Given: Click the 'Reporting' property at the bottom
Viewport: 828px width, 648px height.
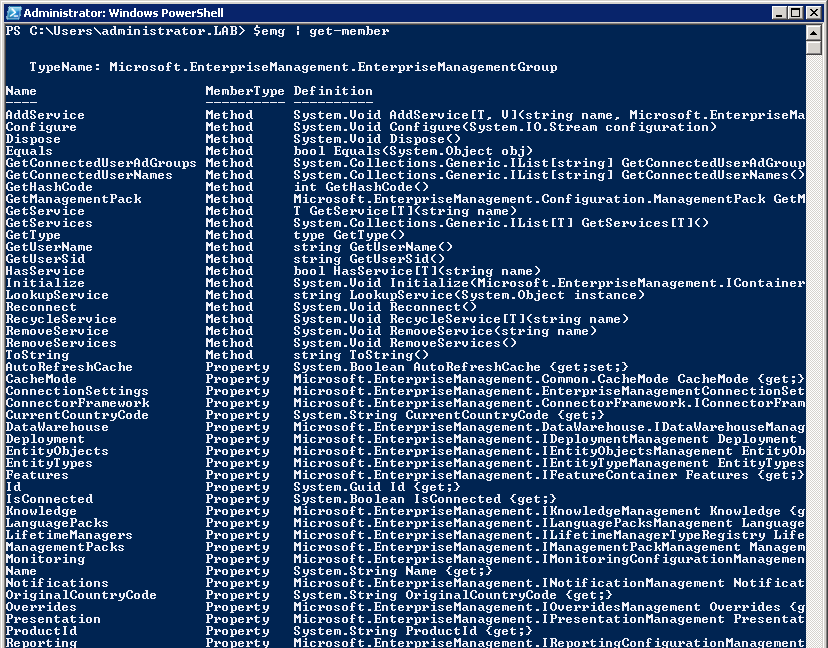Looking at the screenshot, I should 41,642.
